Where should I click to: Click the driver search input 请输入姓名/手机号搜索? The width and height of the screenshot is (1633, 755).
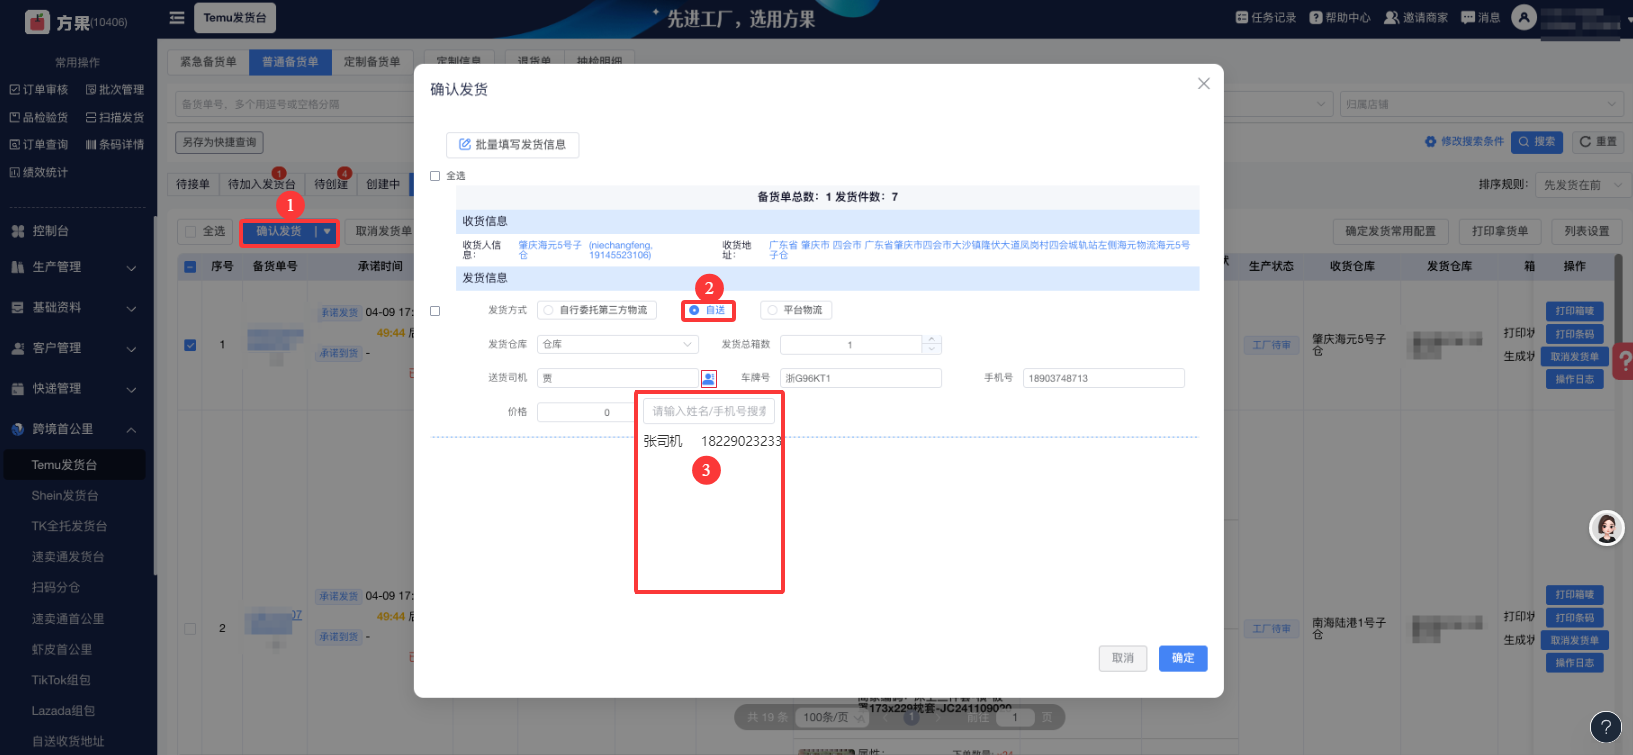pos(709,412)
